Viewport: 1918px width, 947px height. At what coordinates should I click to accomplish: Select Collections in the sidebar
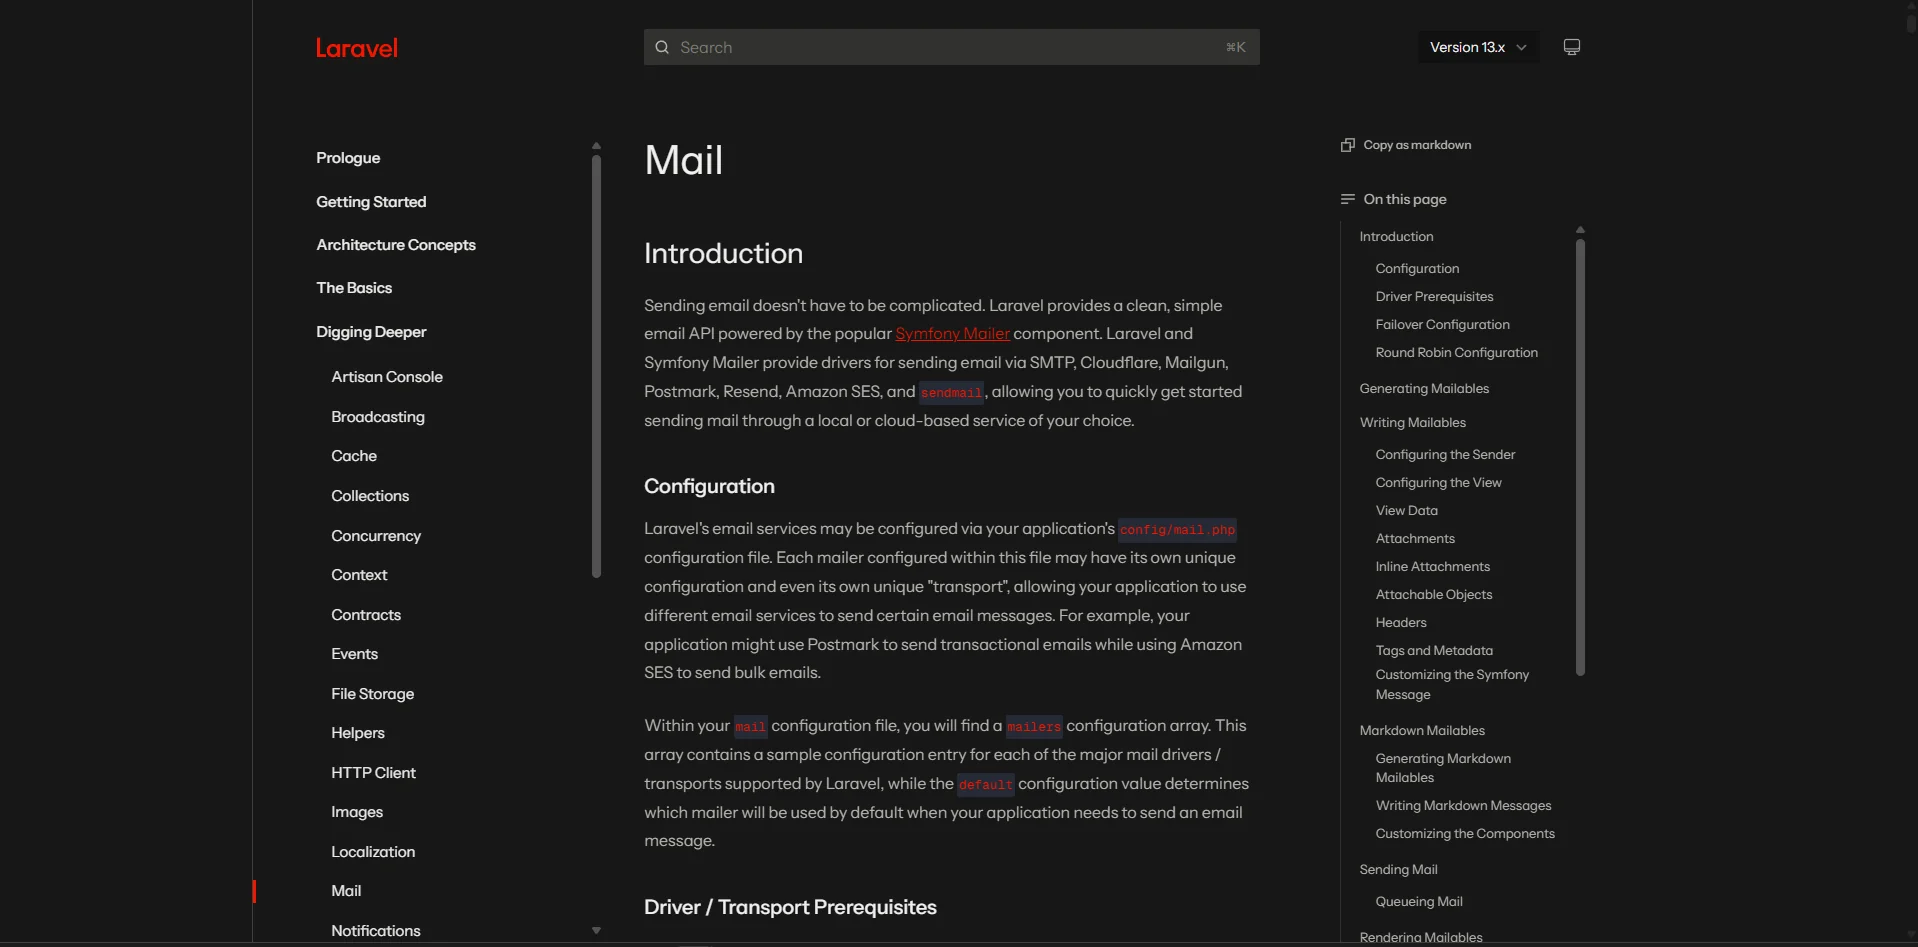[x=370, y=496]
